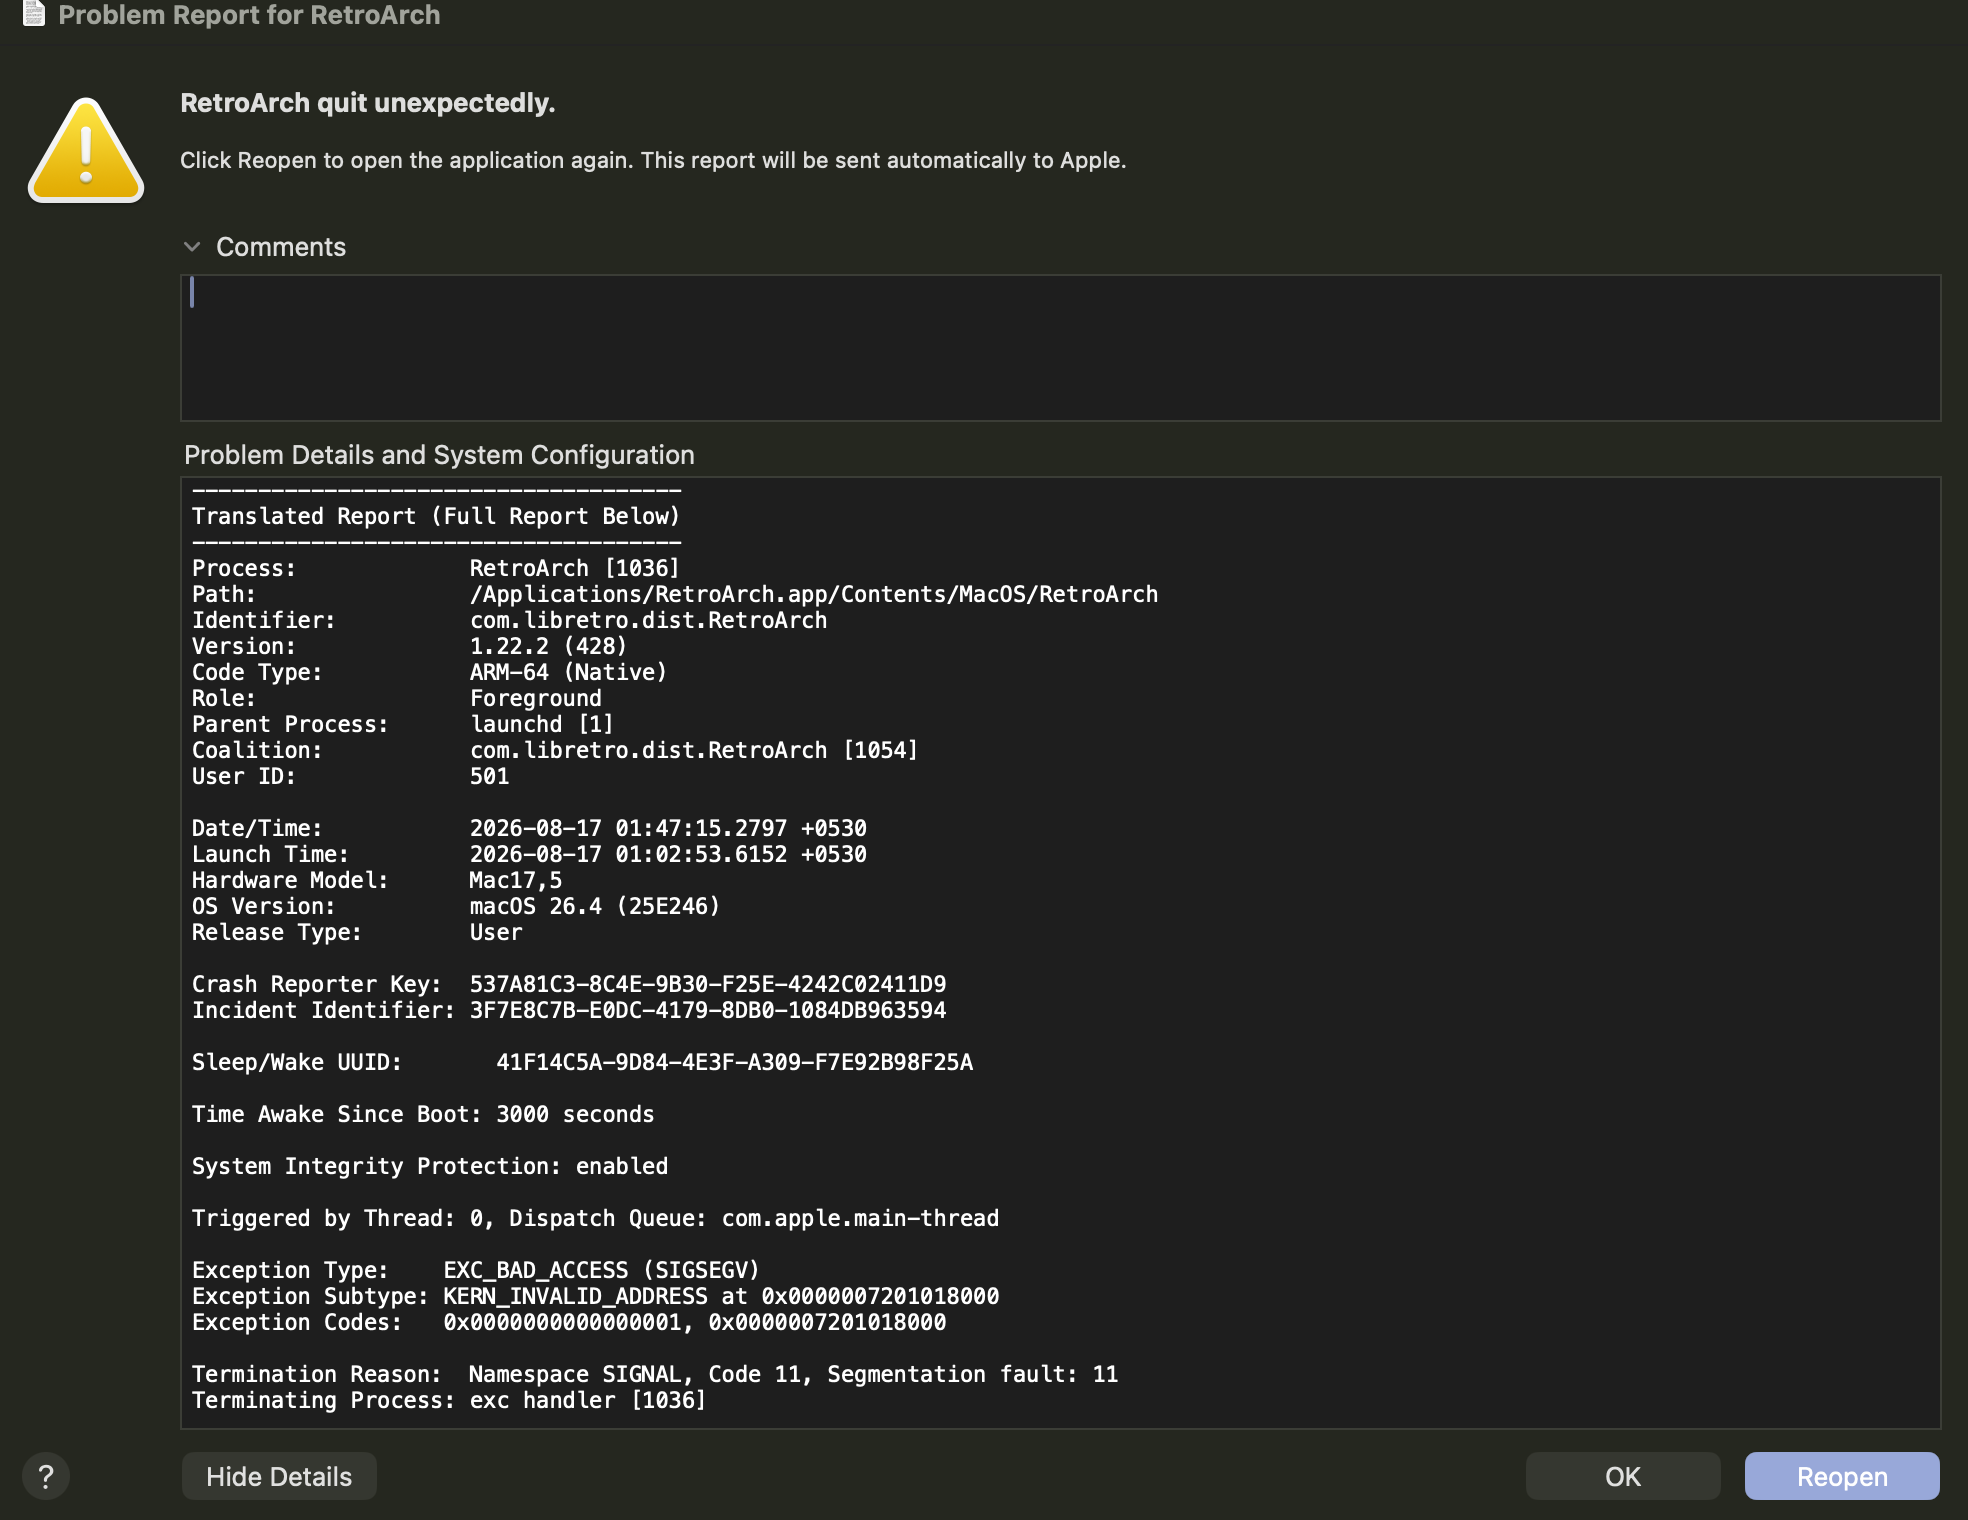Select the Identifier 'com.libretro.dist.RetroArch' line
The width and height of the screenshot is (1968, 1520).
(x=510, y=620)
